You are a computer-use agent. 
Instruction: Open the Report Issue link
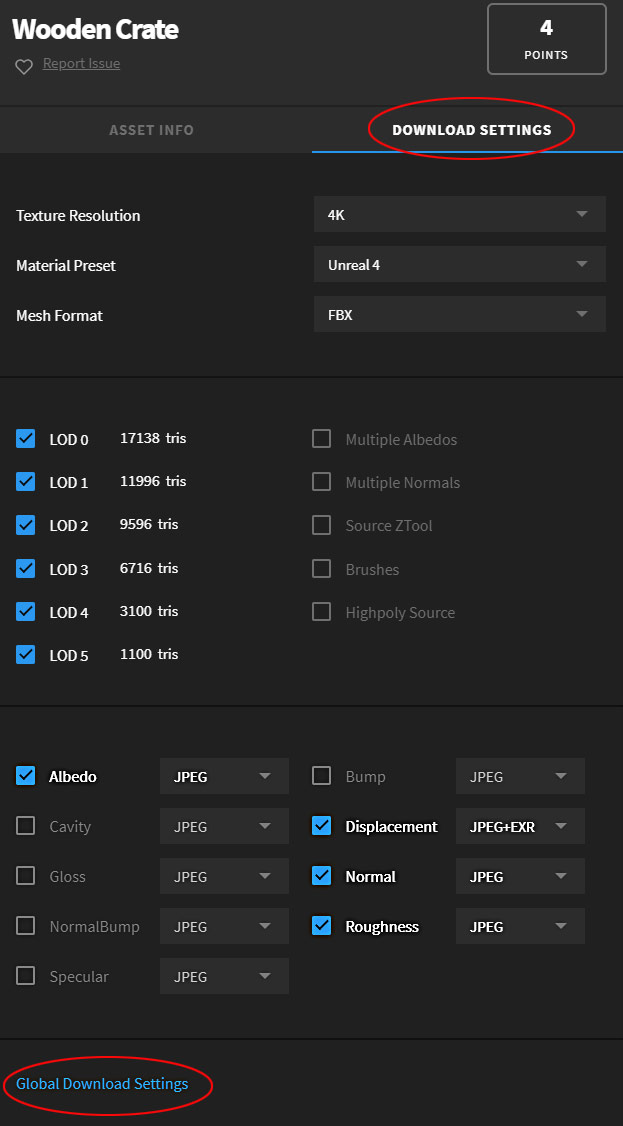[81, 64]
